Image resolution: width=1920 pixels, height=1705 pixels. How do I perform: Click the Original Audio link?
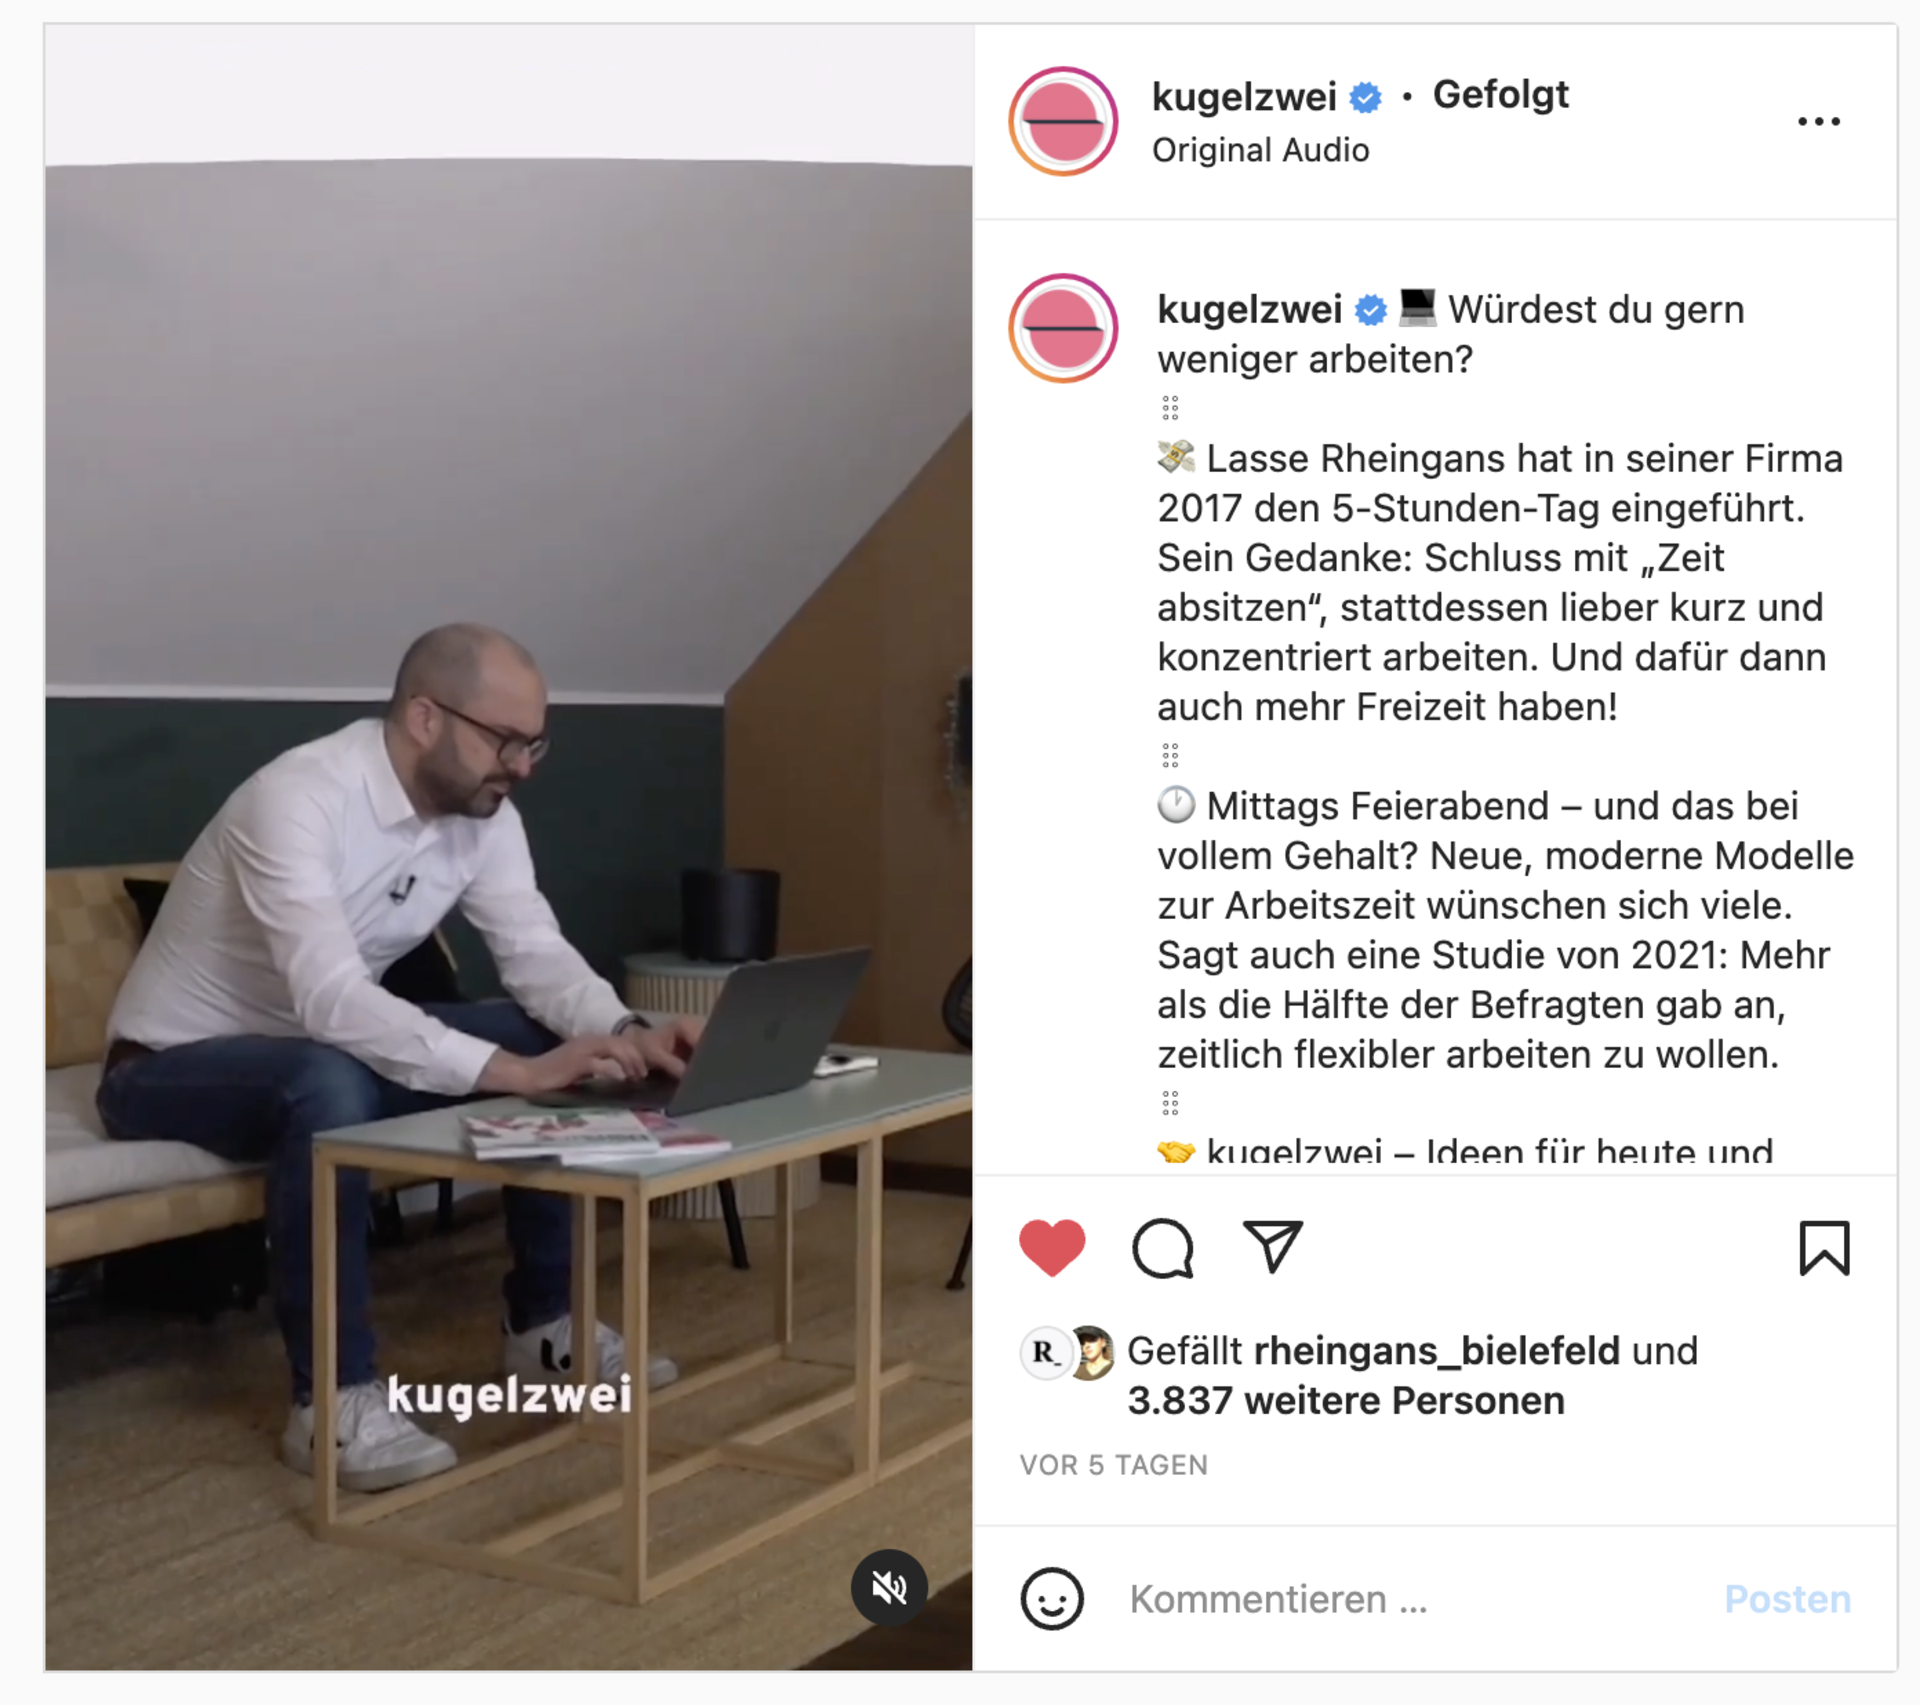tap(1260, 150)
